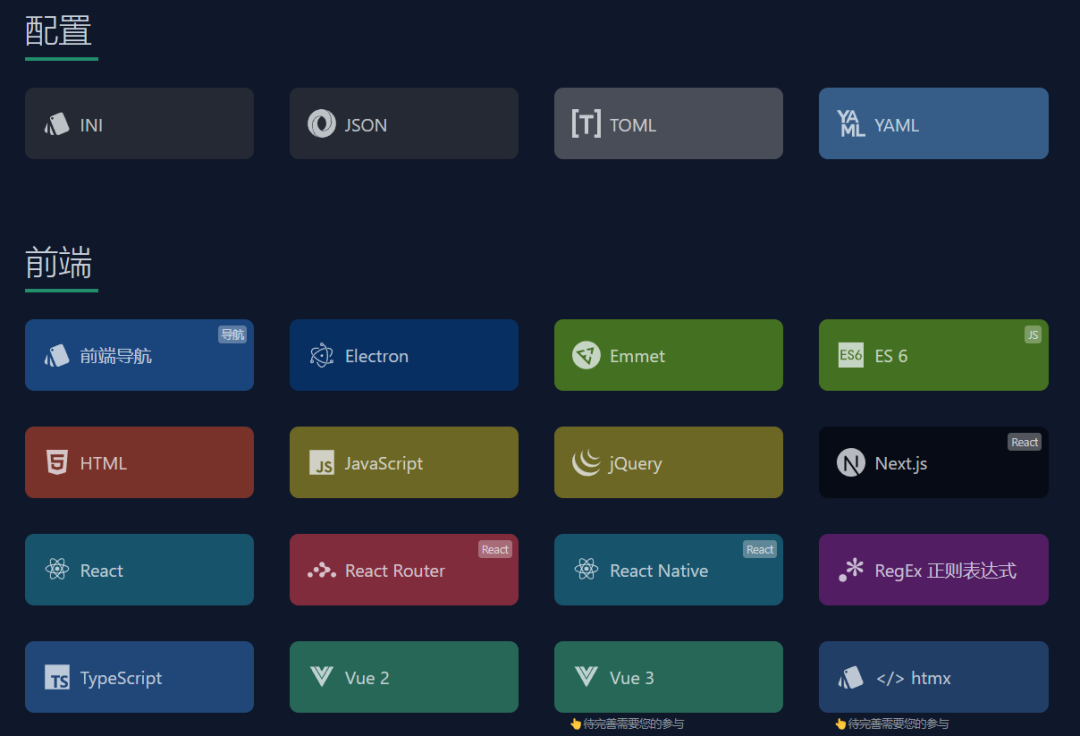
Task: Open the Emmet reference card
Action: (668, 355)
